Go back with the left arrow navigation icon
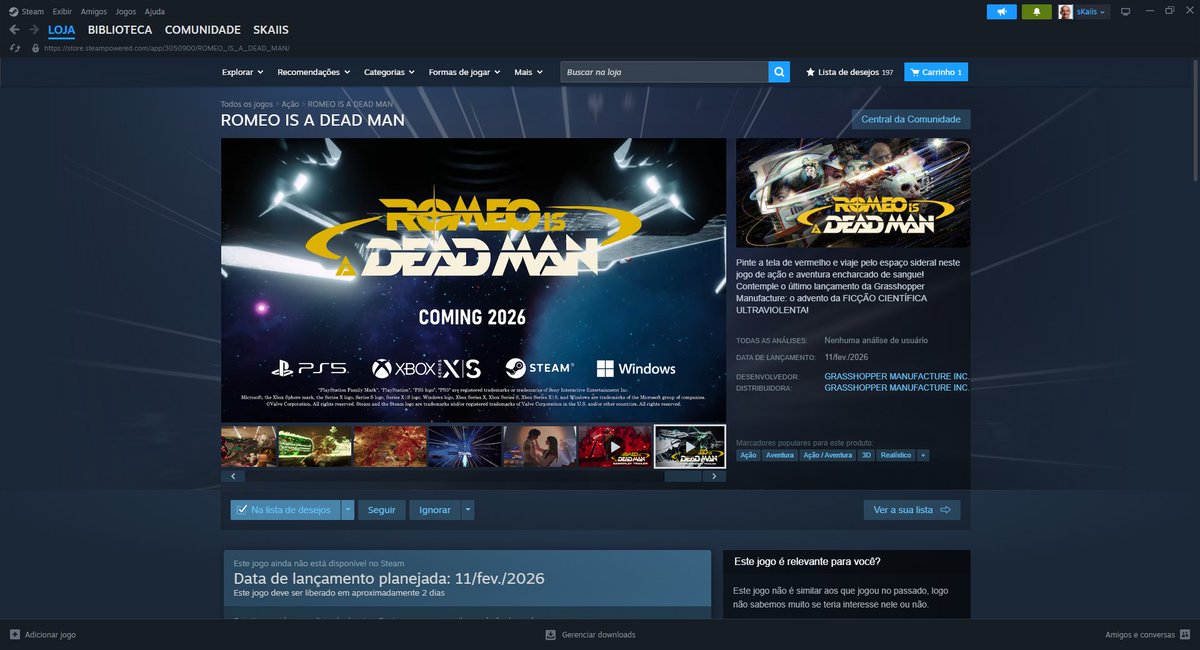 pos(14,30)
